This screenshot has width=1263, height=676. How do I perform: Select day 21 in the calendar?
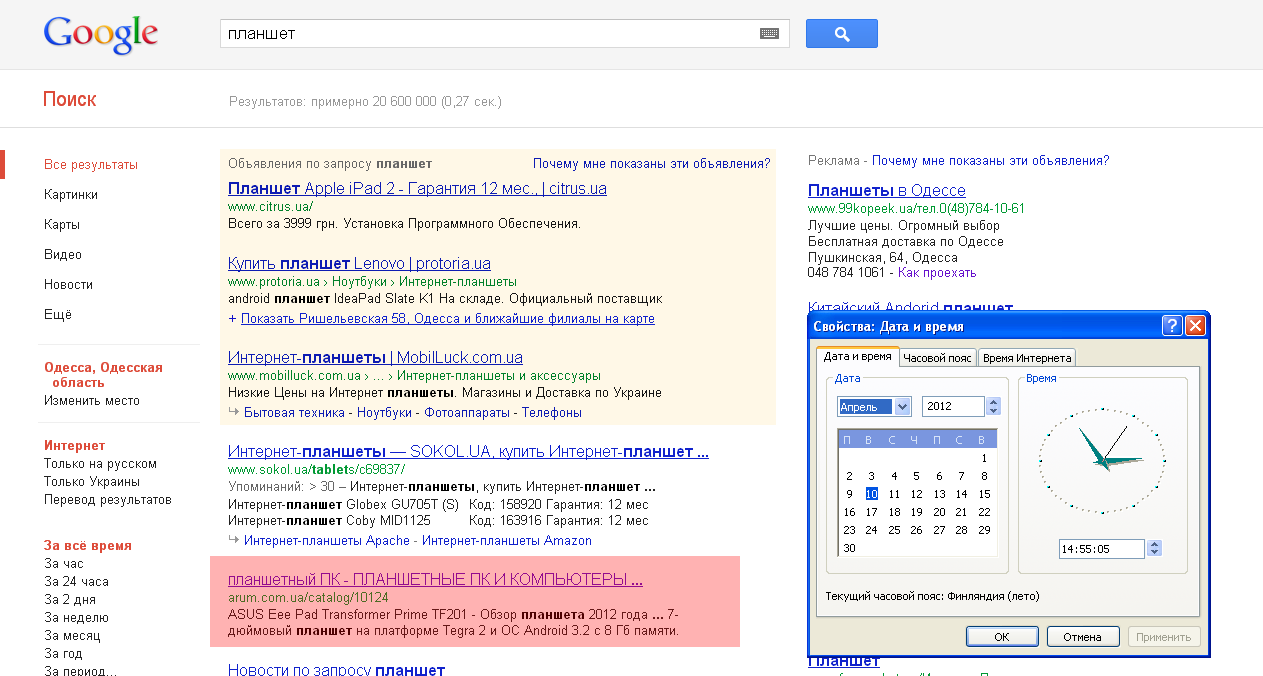pyautogui.click(x=961, y=512)
